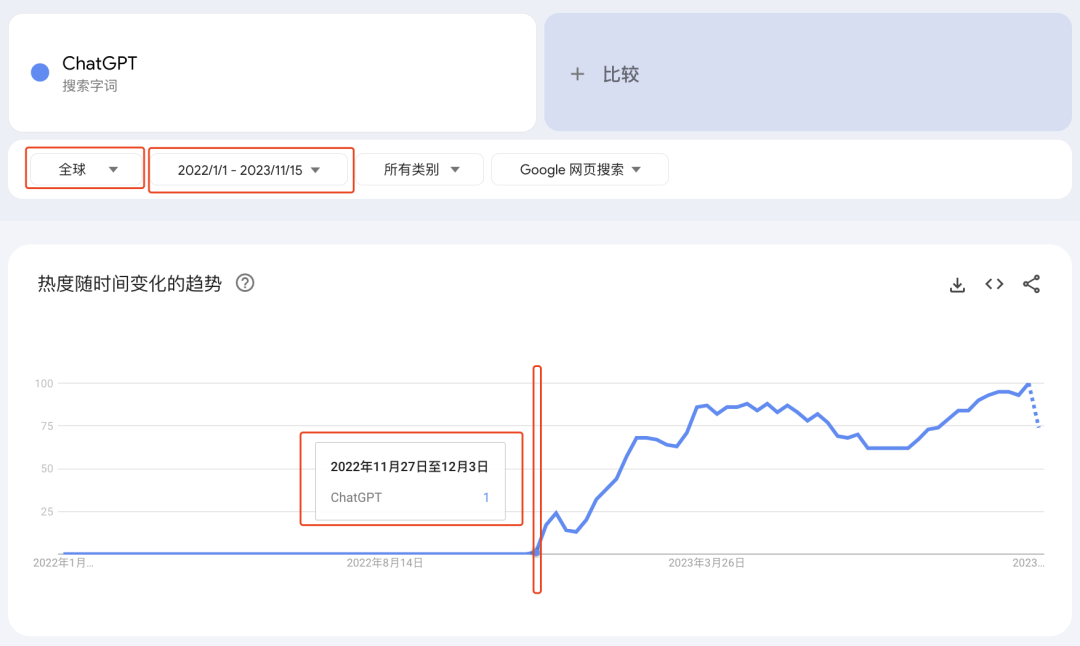Screen dimensions: 1080x646
Task: Open the 2022/1/1 - 2023/11/15 date range dropdown
Action: [249, 170]
